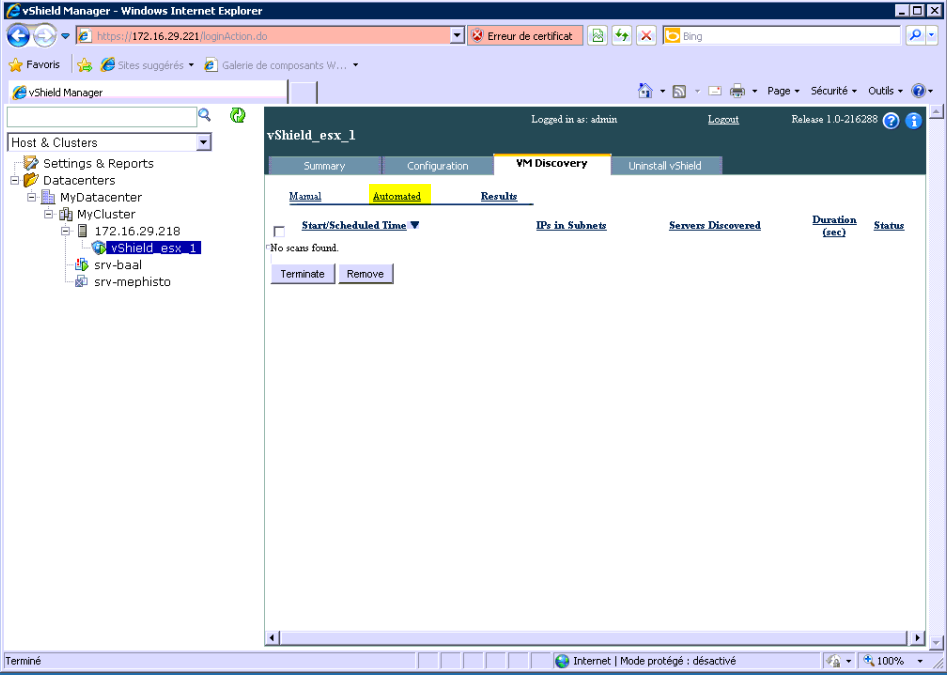Check the select-all scans checkbox
947x675 pixels.
[279, 232]
